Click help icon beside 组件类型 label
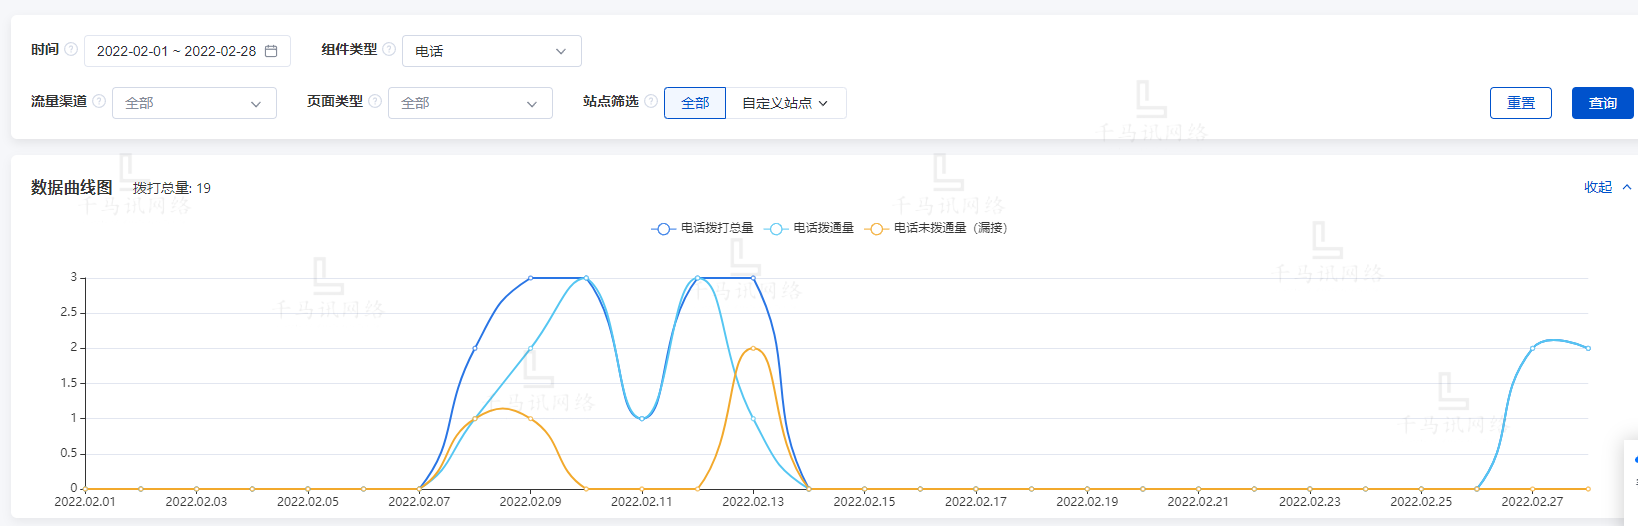1638x526 pixels. tap(389, 49)
